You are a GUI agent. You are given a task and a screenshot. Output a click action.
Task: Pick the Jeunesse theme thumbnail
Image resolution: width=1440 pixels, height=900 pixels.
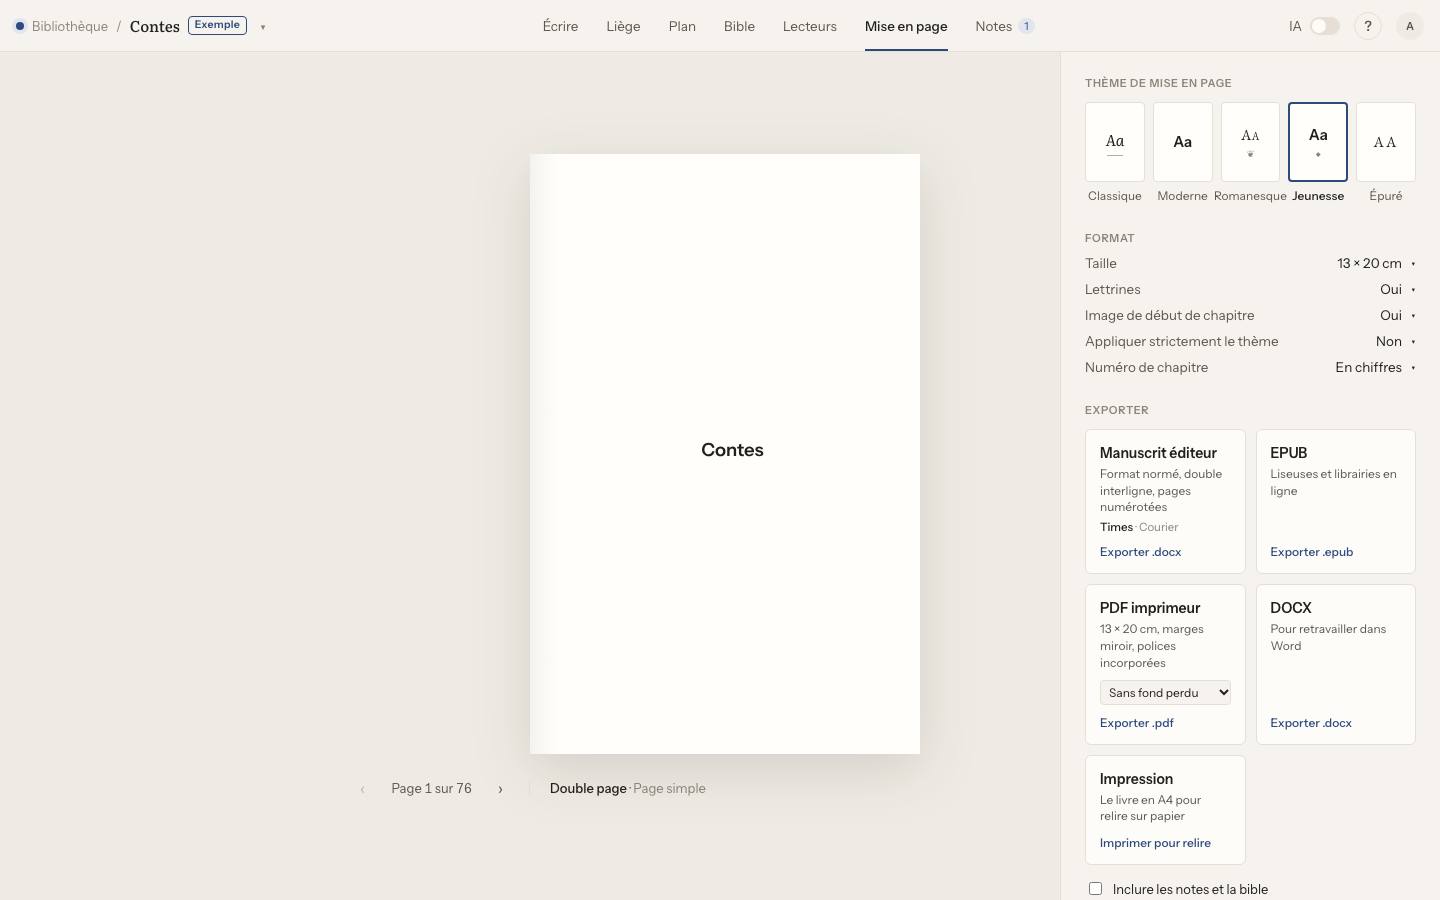1318,142
